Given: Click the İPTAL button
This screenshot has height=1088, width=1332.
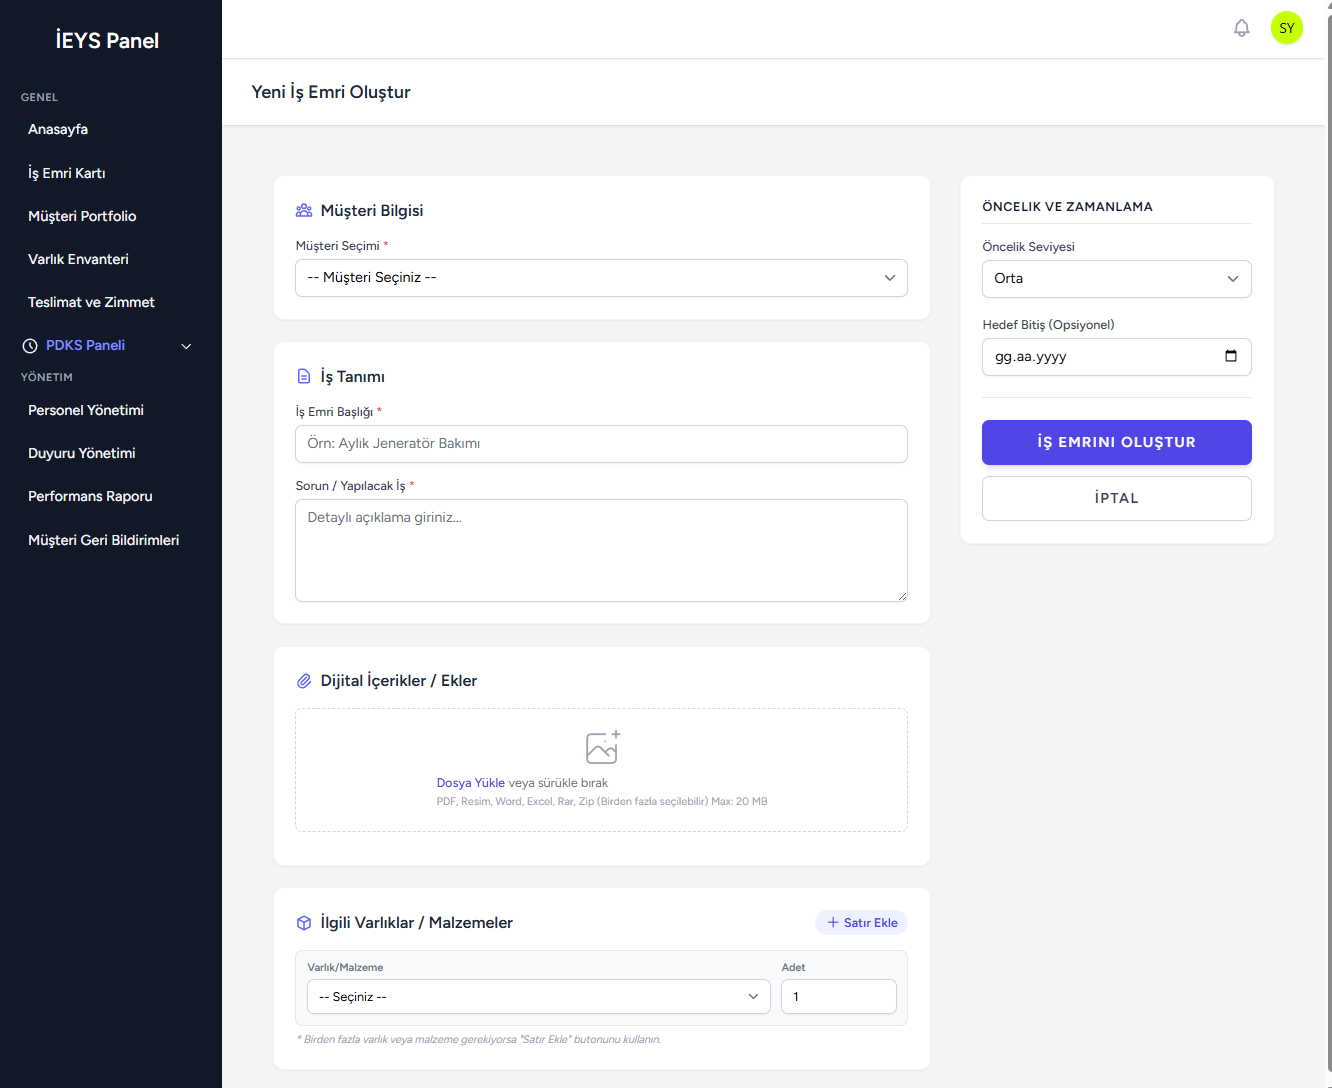Looking at the screenshot, I should tap(1116, 498).
